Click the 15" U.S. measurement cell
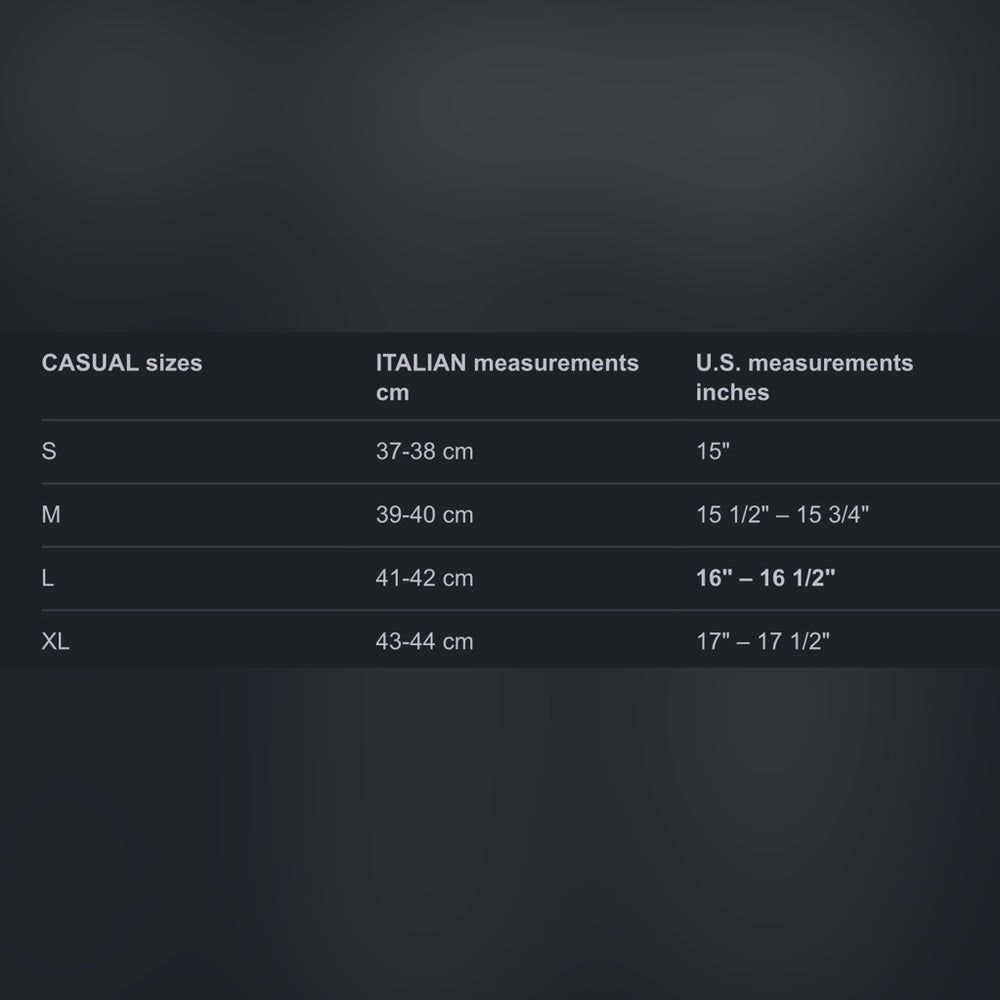Image resolution: width=1000 pixels, height=1000 pixels. [x=713, y=452]
